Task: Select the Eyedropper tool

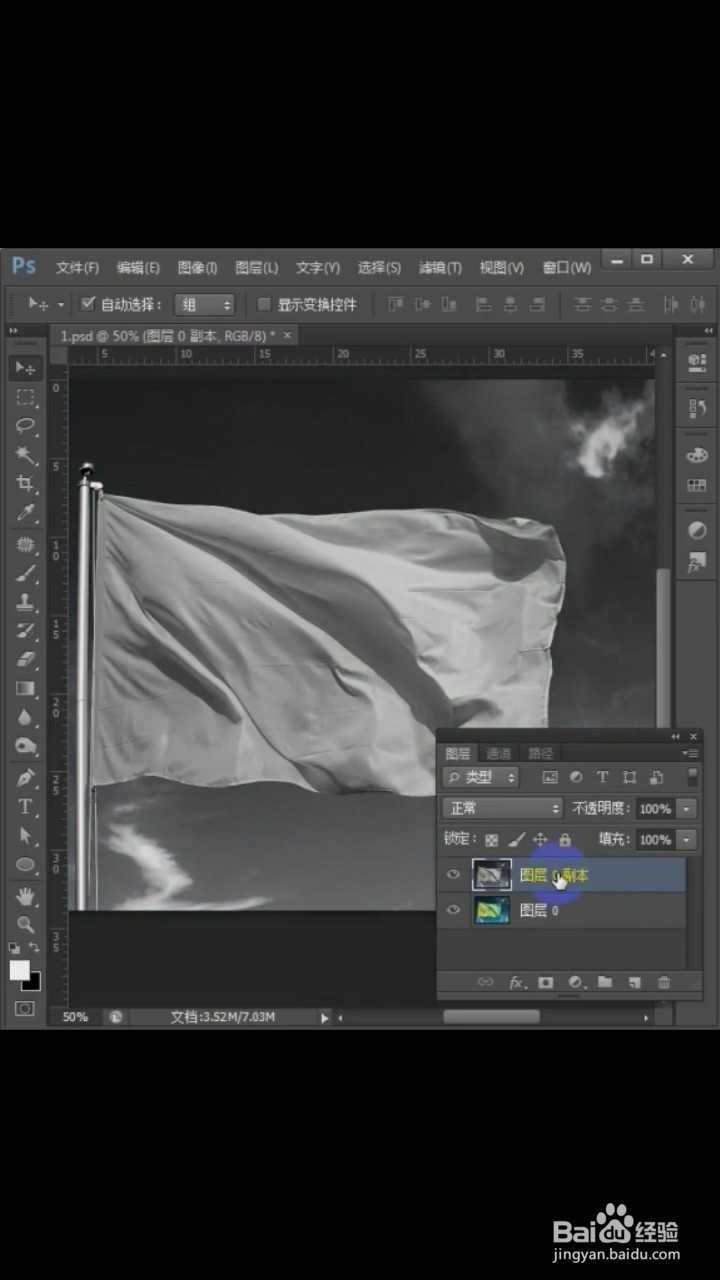Action: coord(25,513)
